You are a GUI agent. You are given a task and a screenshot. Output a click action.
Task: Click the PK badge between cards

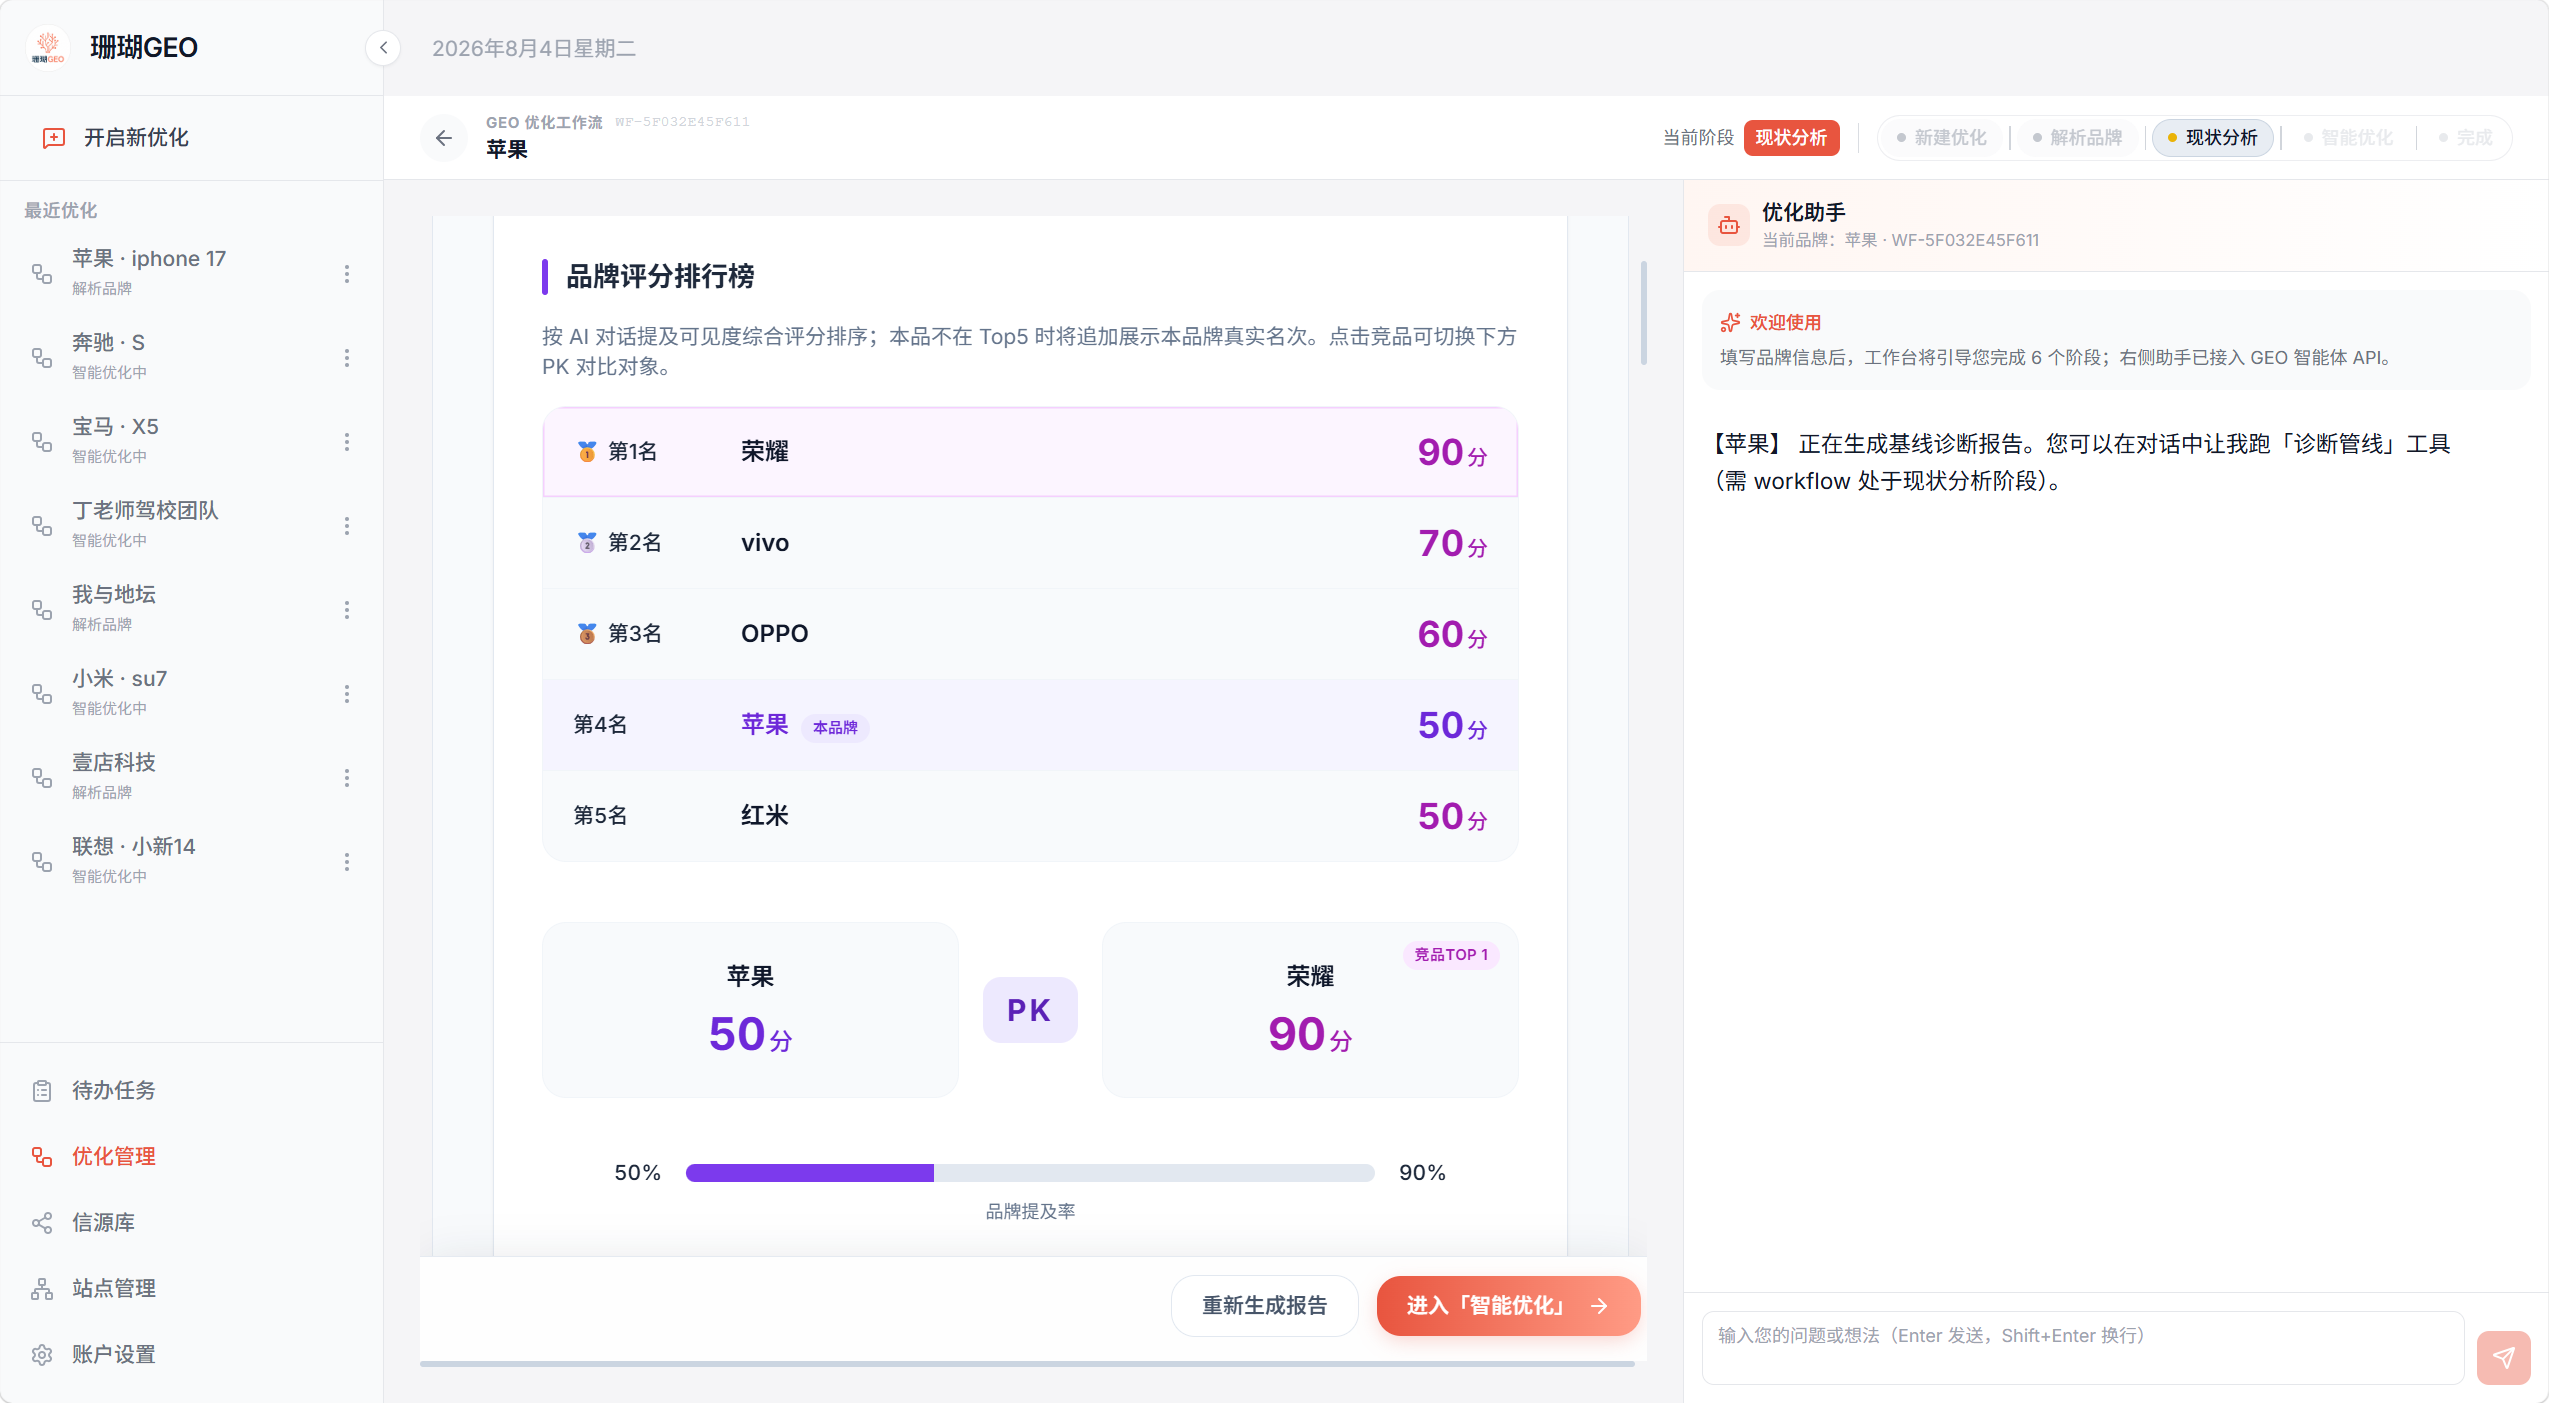point(1030,1010)
